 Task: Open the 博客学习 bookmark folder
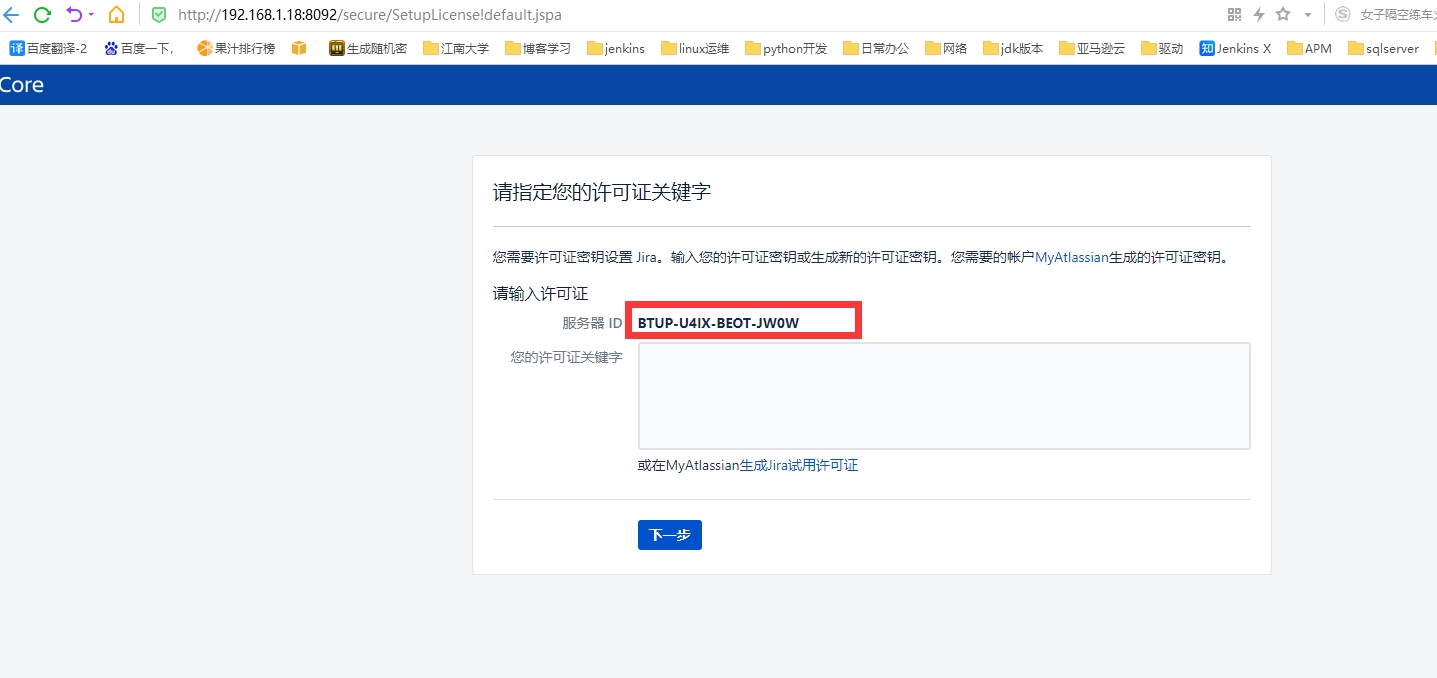coord(538,48)
